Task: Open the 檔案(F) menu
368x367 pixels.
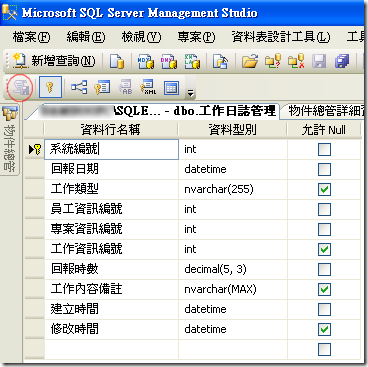Action: tap(31, 37)
